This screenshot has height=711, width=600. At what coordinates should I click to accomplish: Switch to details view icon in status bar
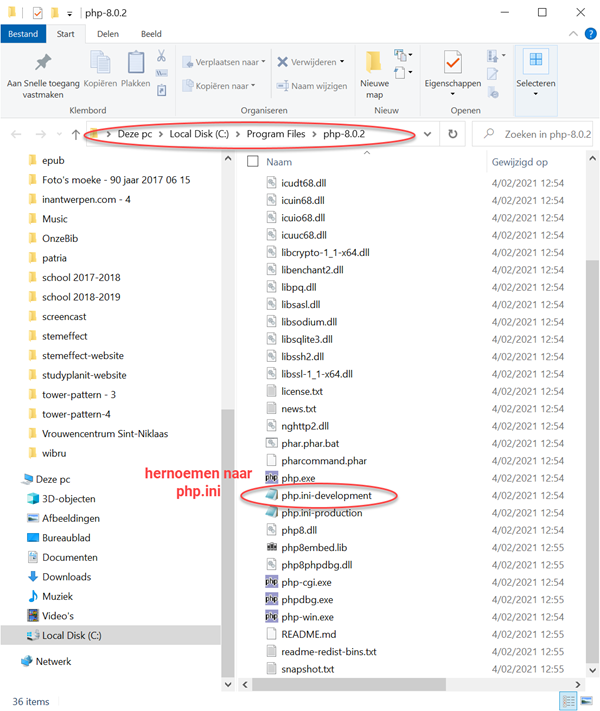569,701
